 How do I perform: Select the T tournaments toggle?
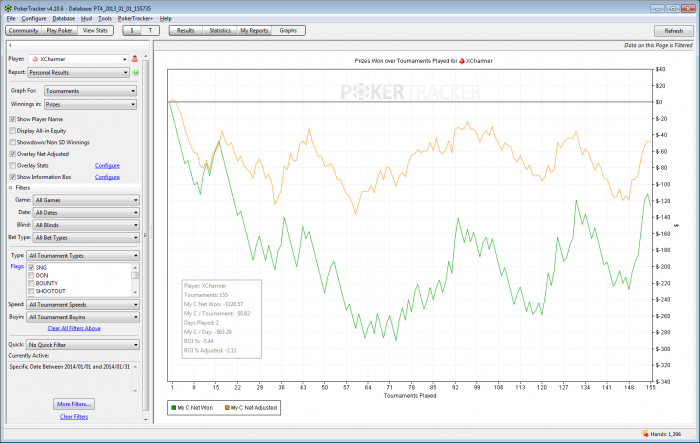[x=150, y=30]
